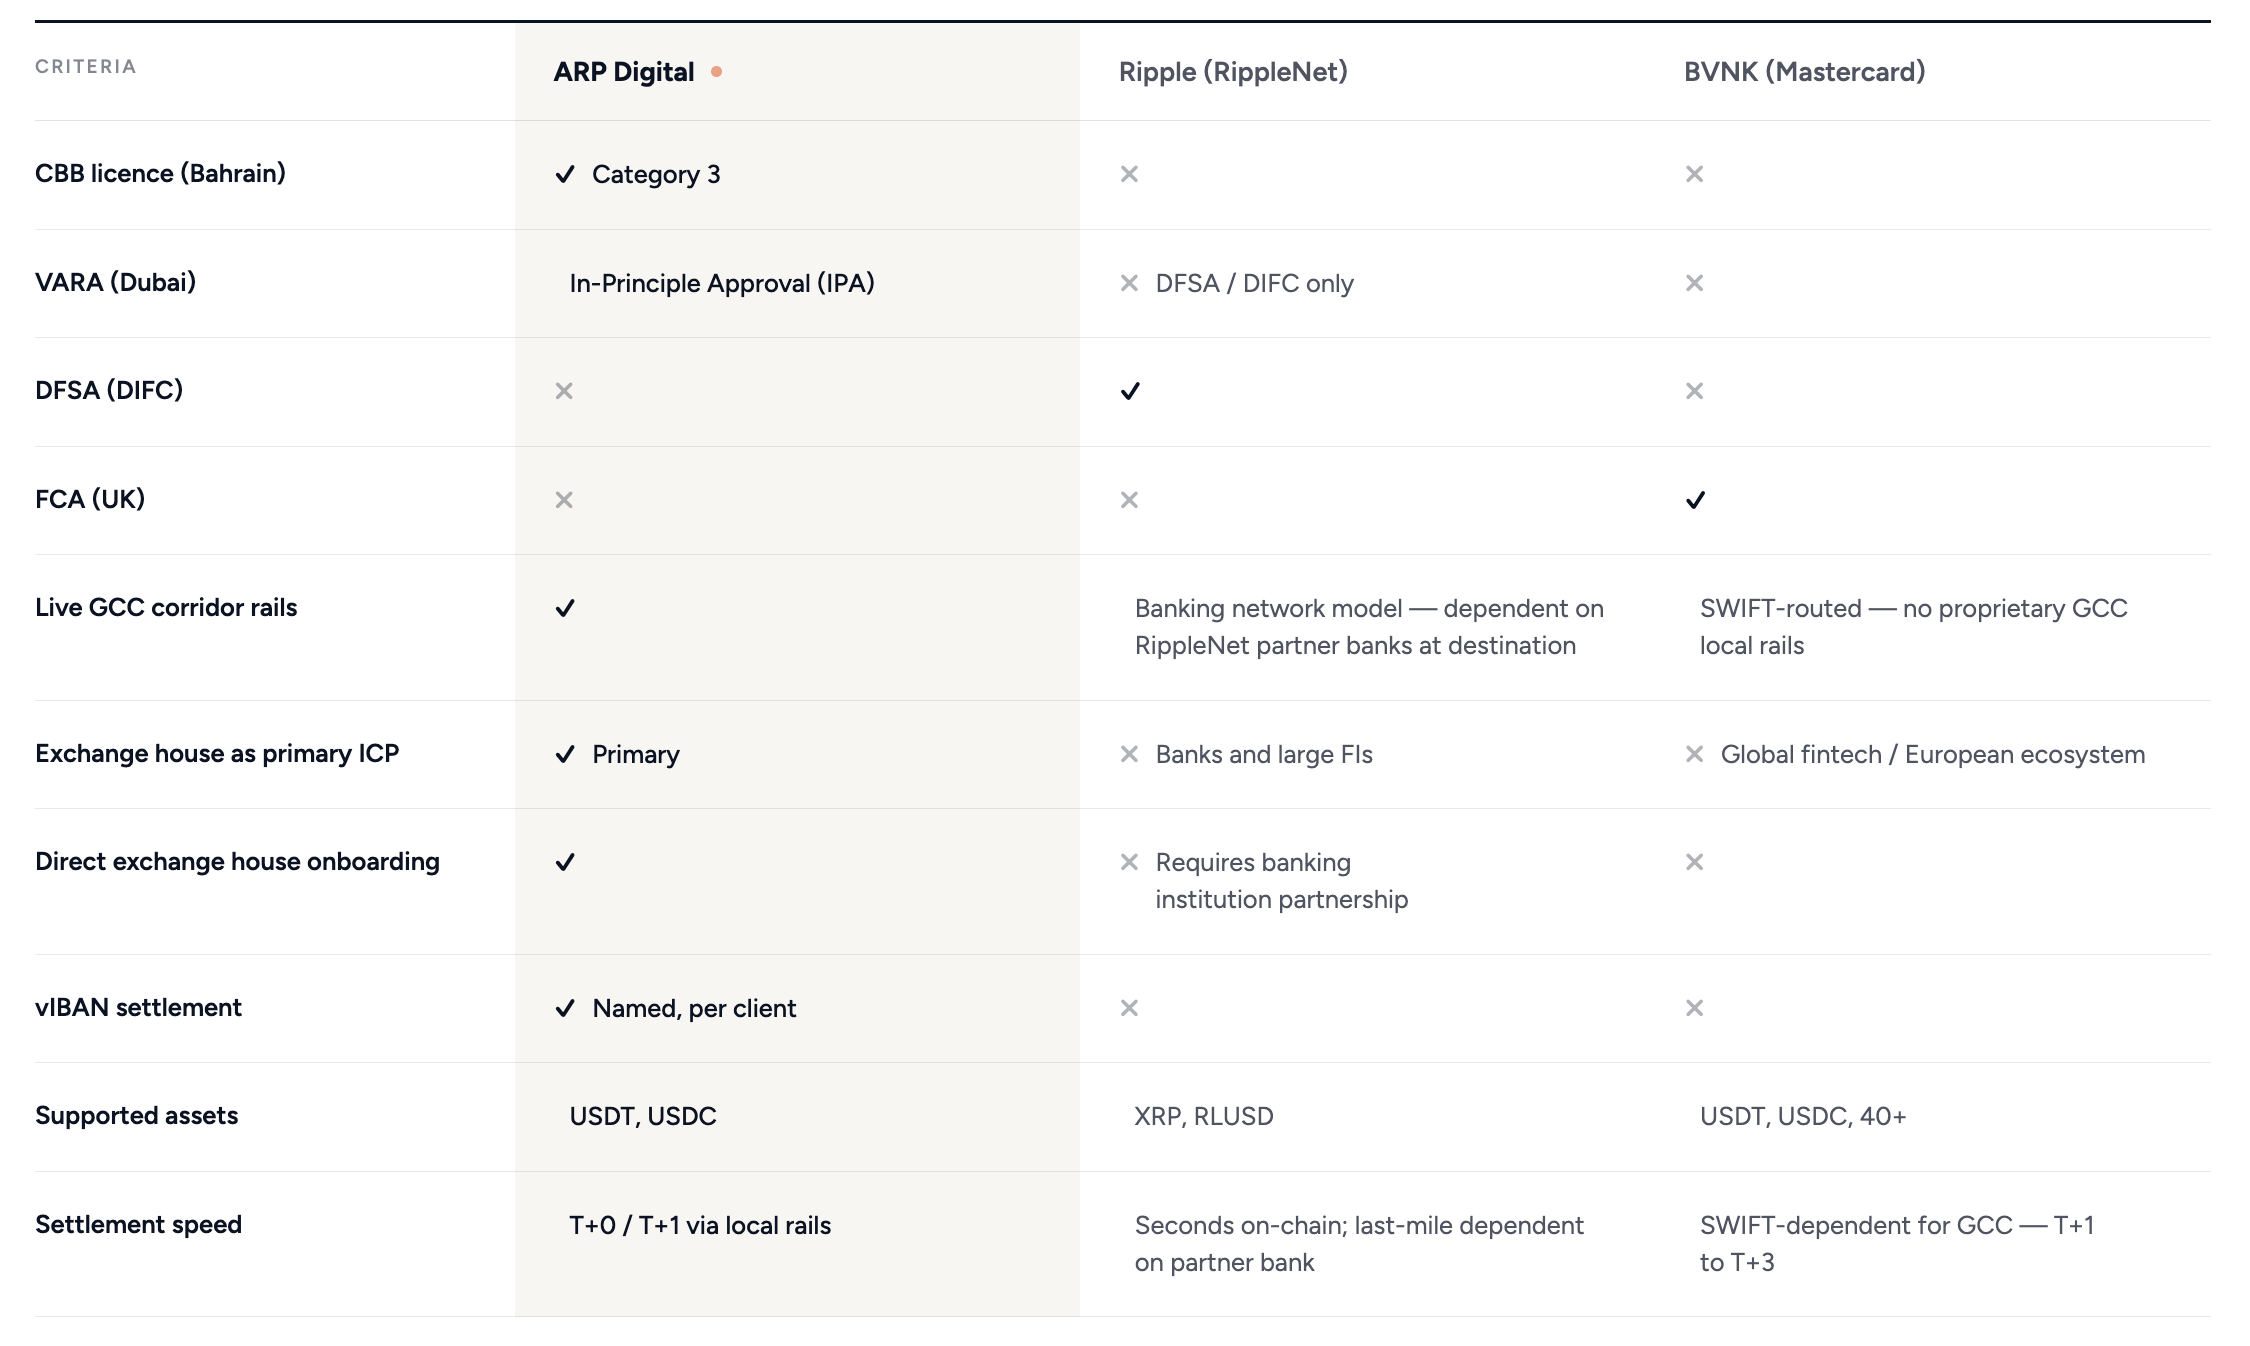Click the Settlement speed row label
This screenshot has width=2250, height=1346.
pyautogui.click(x=138, y=1225)
